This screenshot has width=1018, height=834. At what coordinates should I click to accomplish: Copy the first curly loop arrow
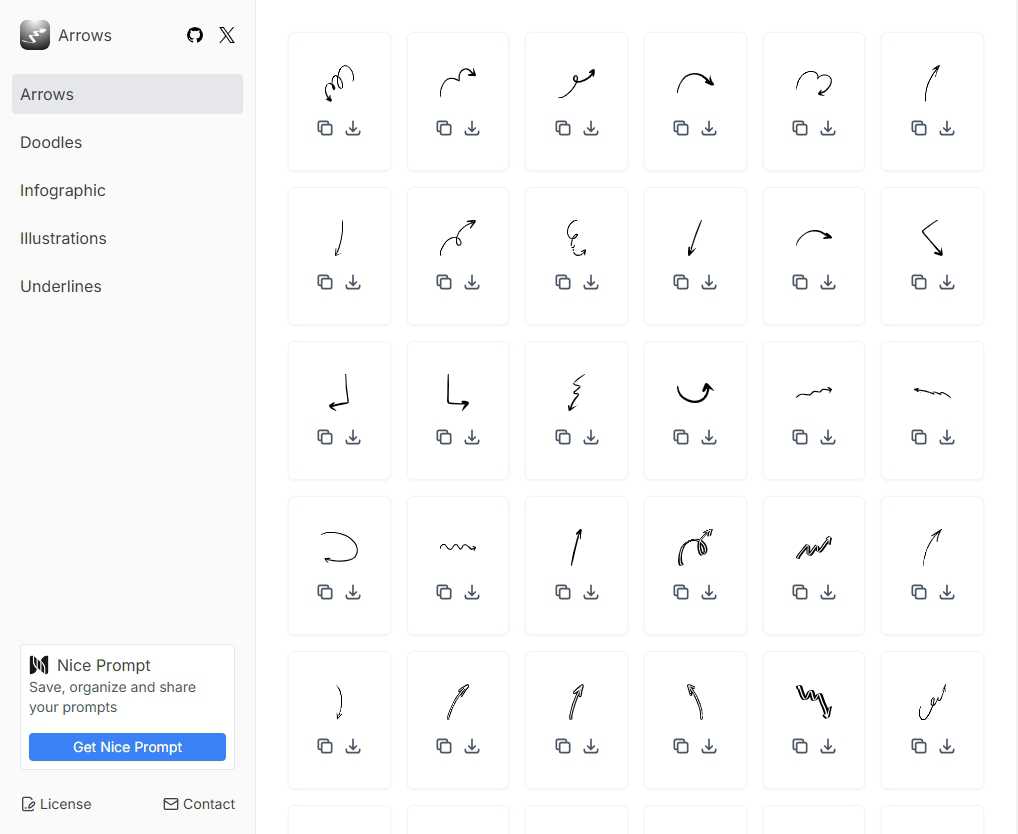[325, 128]
